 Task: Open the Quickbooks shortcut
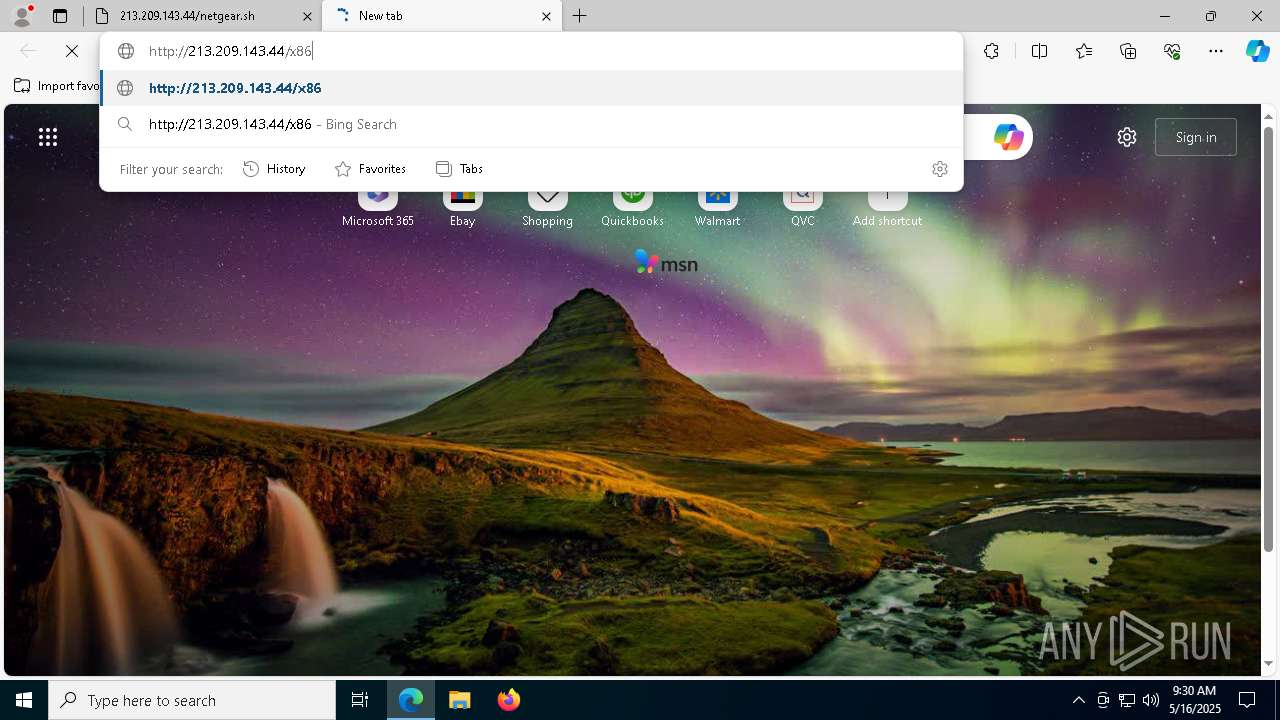click(632, 209)
